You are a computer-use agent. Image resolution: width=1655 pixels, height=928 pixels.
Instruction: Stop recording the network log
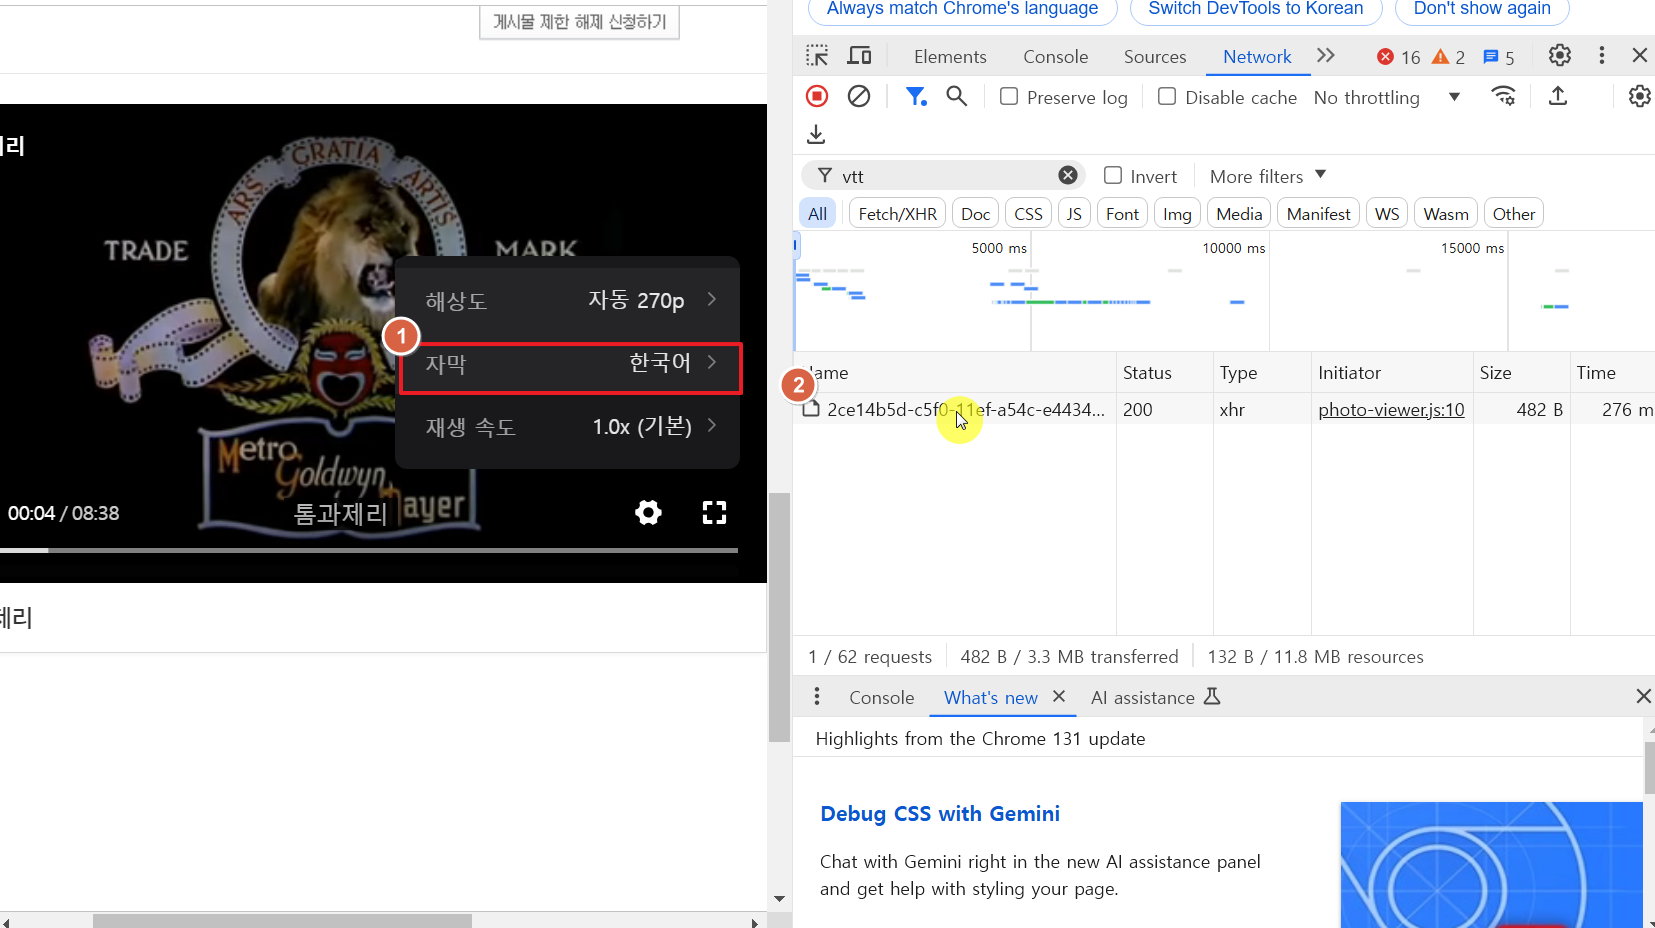pos(817,96)
